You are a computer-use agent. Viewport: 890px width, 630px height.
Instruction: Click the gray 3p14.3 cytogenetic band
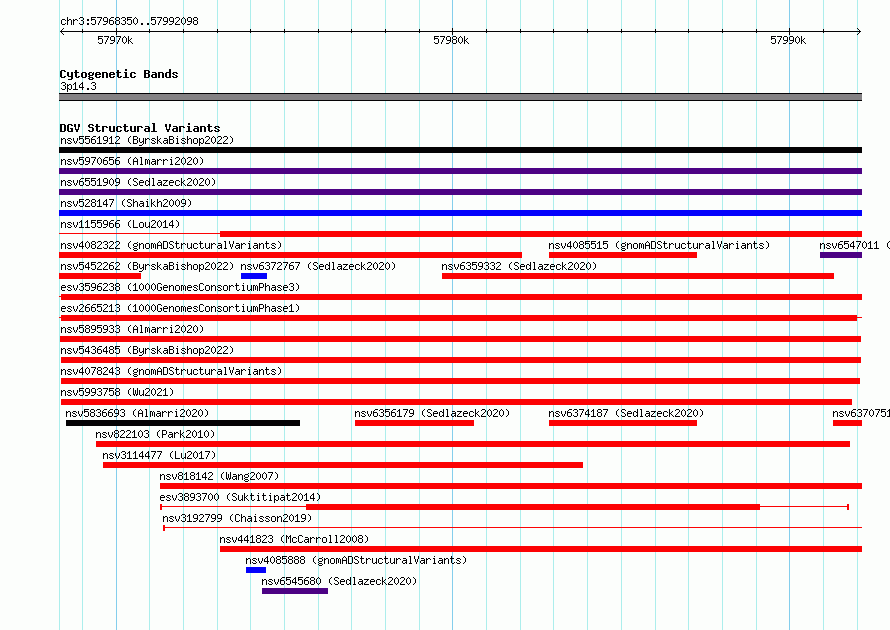tap(460, 97)
